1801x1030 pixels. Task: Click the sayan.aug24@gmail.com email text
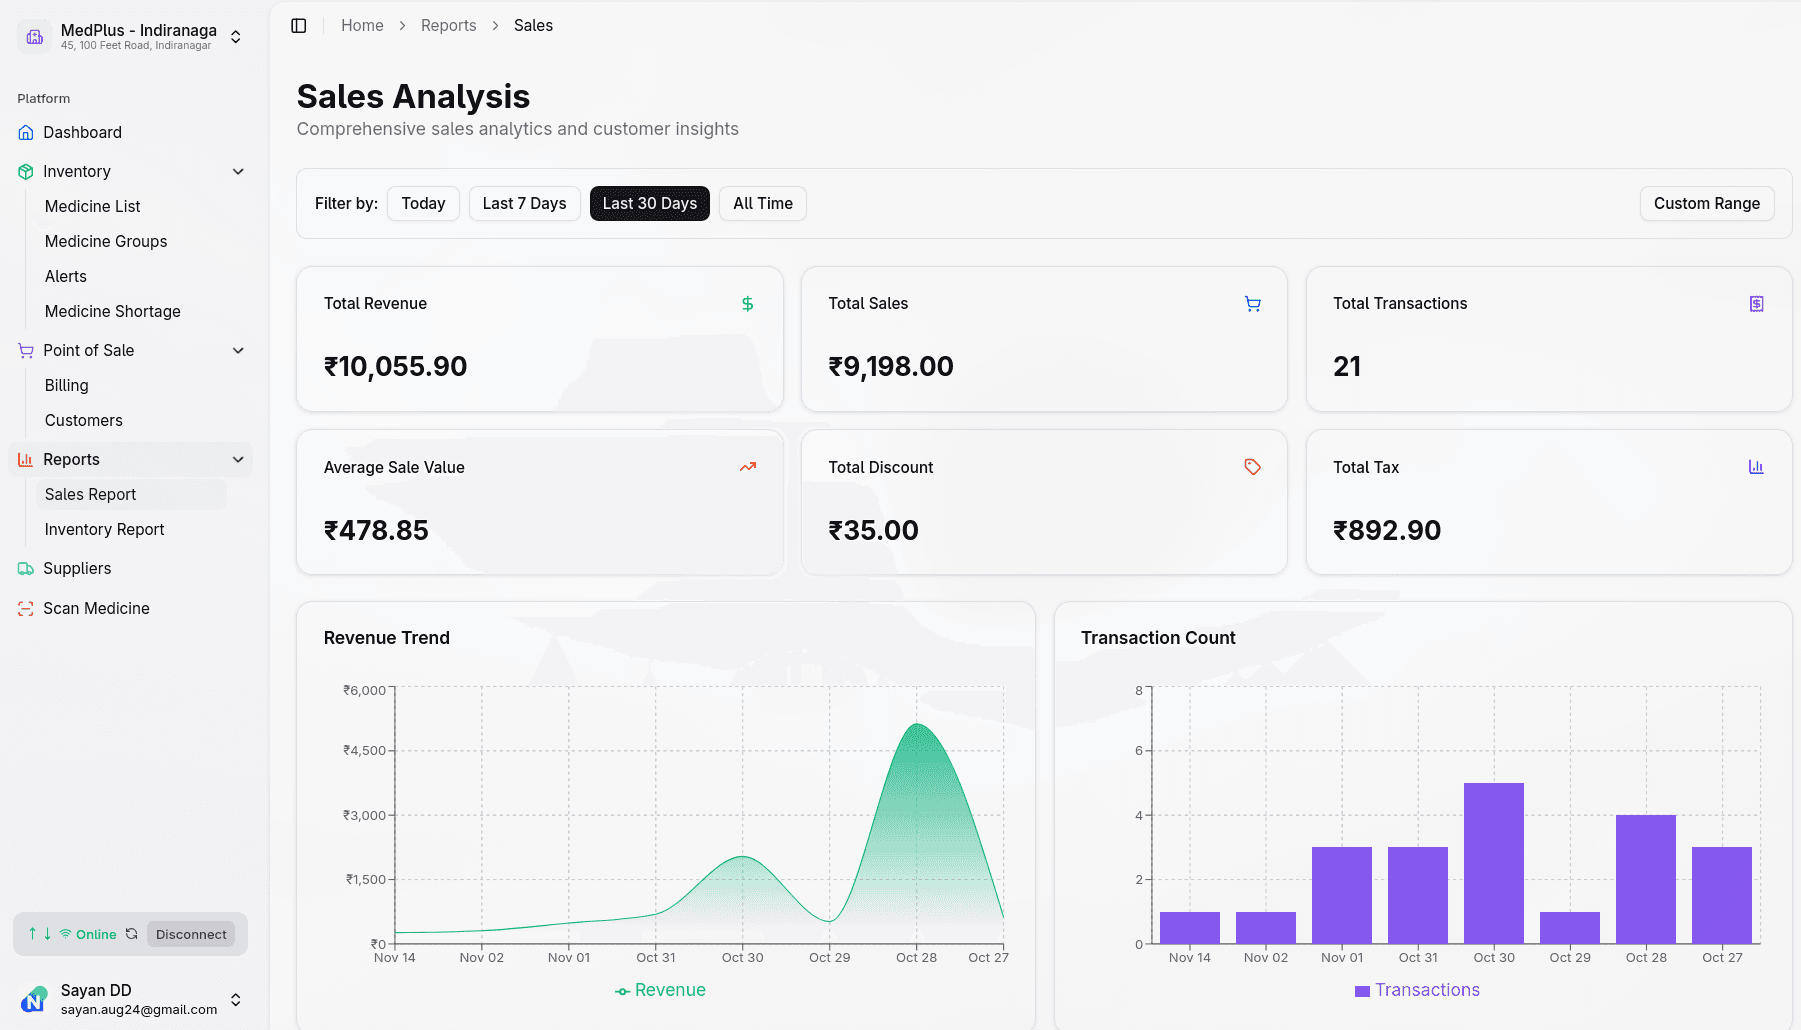pyautogui.click(x=139, y=1010)
